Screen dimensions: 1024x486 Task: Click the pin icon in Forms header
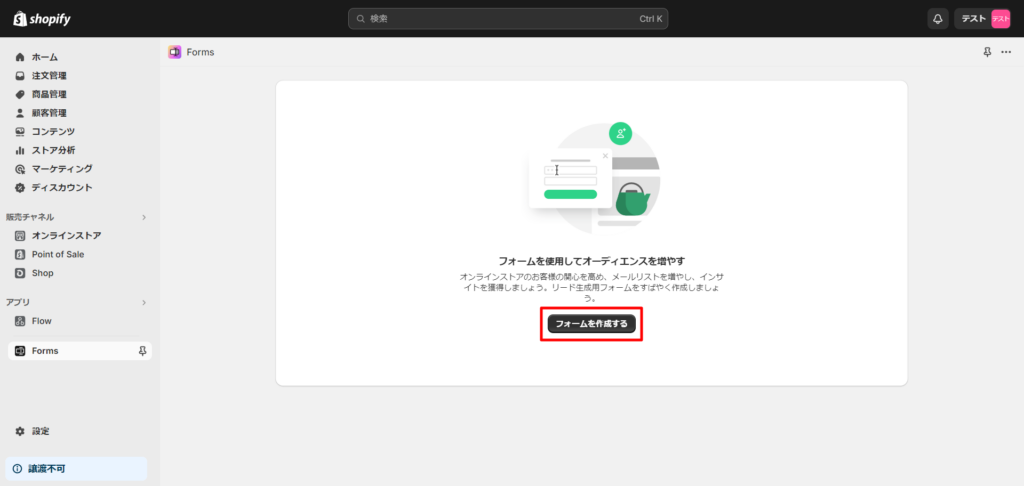coord(988,52)
